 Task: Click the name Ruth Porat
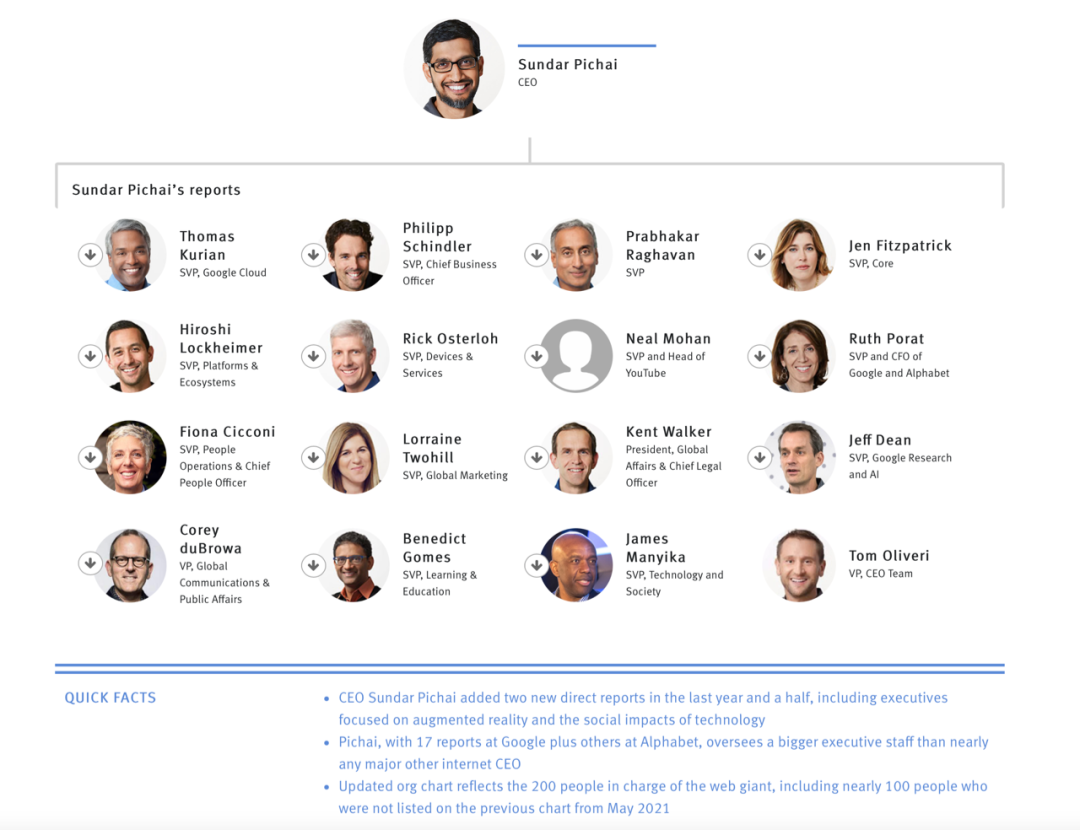(x=886, y=338)
